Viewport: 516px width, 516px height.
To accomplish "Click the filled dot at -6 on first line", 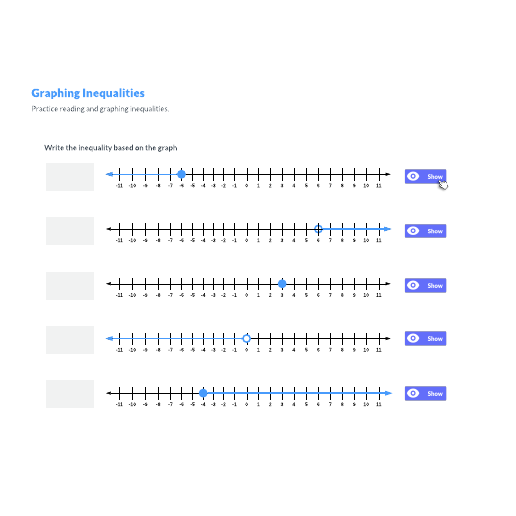I will coord(181,174).
